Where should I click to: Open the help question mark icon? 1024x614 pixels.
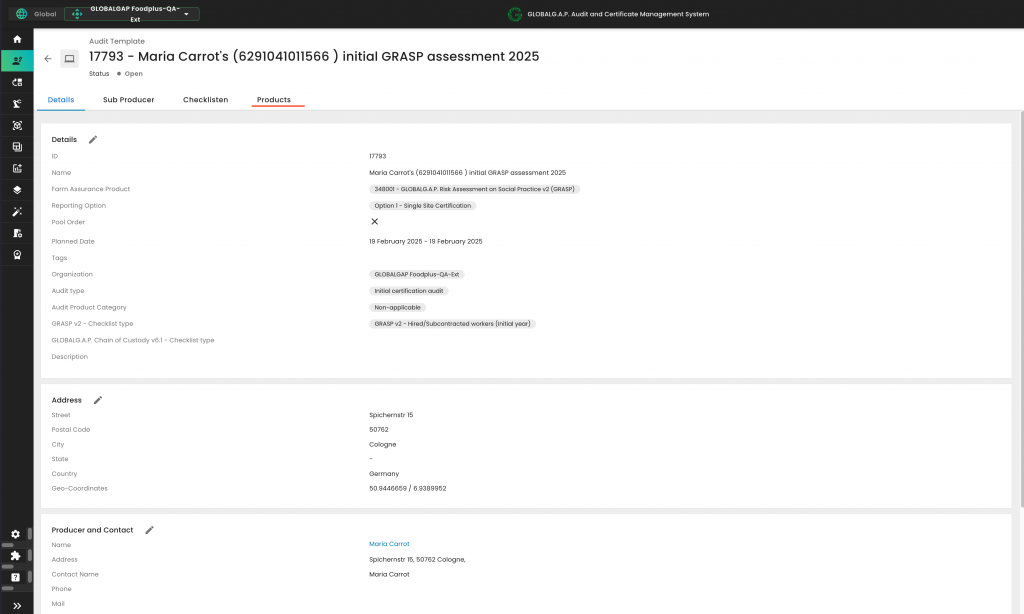click(x=16, y=577)
